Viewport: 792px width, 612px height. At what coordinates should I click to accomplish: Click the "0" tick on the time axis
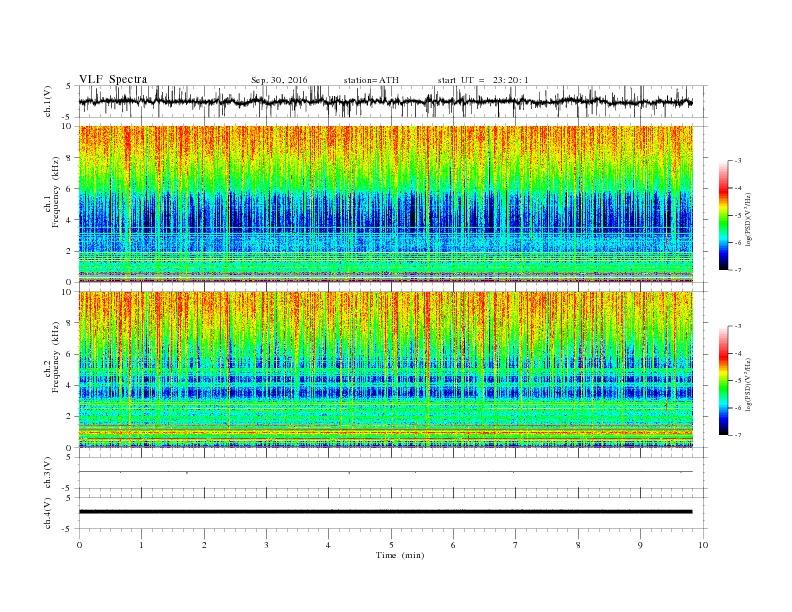(79, 545)
